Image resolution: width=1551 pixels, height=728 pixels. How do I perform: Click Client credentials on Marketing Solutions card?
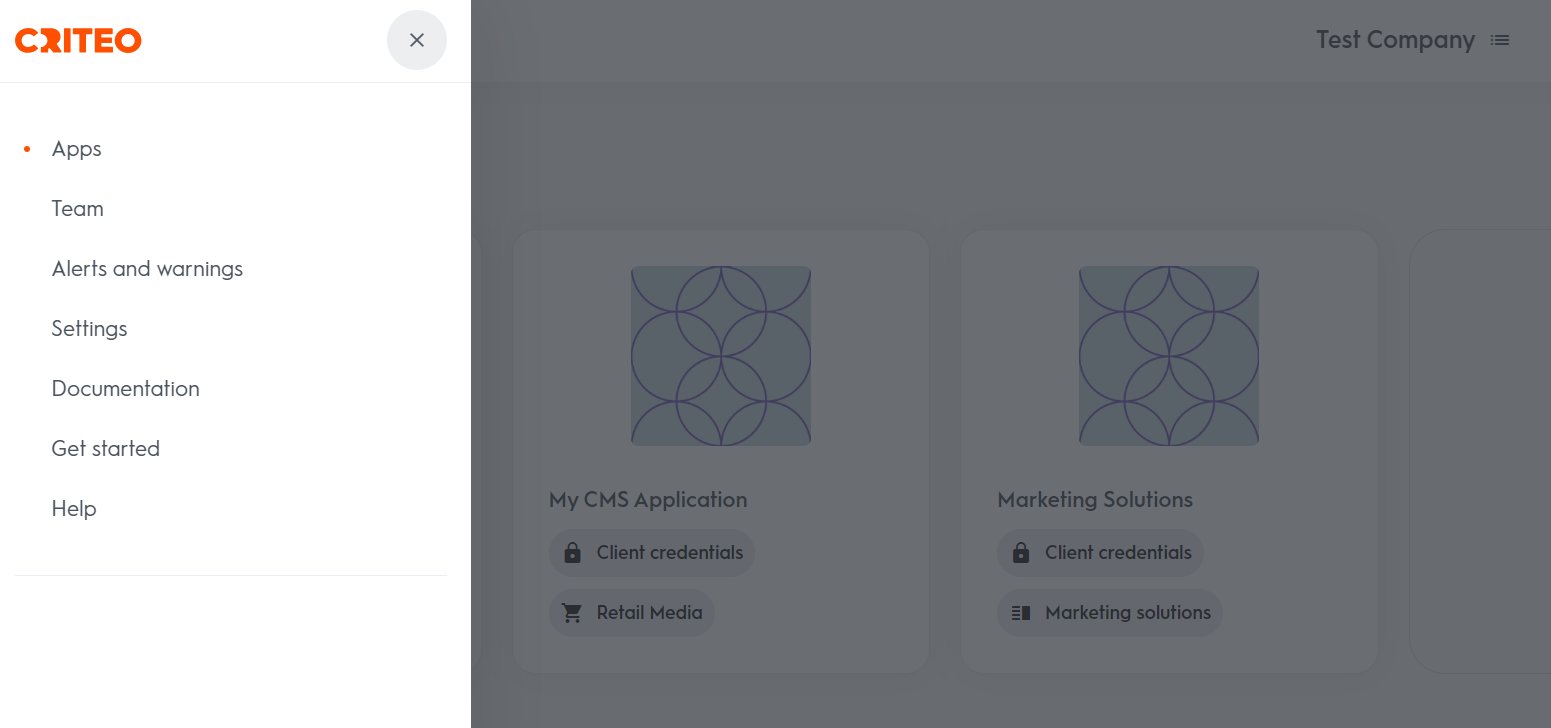pos(1100,553)
